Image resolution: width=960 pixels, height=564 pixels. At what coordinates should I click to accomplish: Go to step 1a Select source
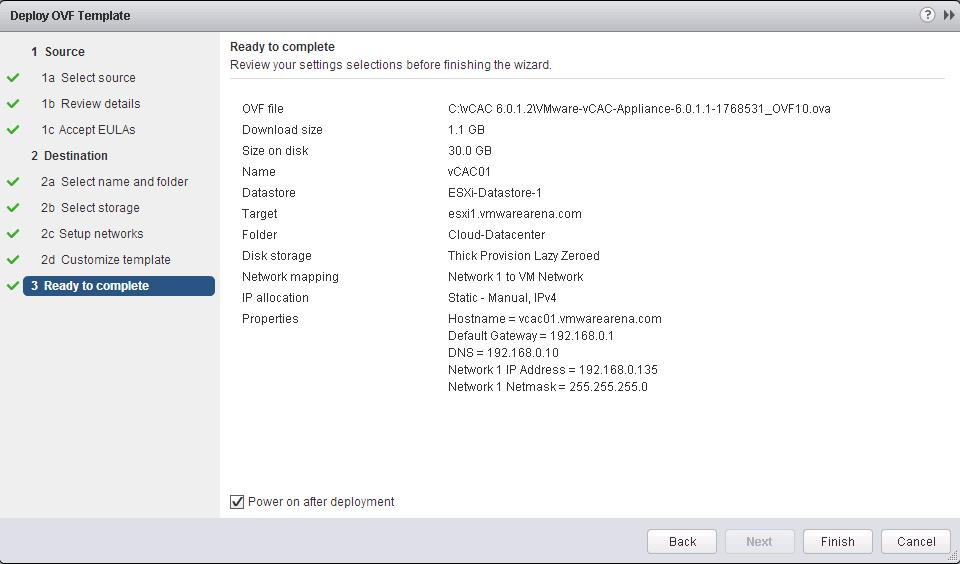coord(88,78)
